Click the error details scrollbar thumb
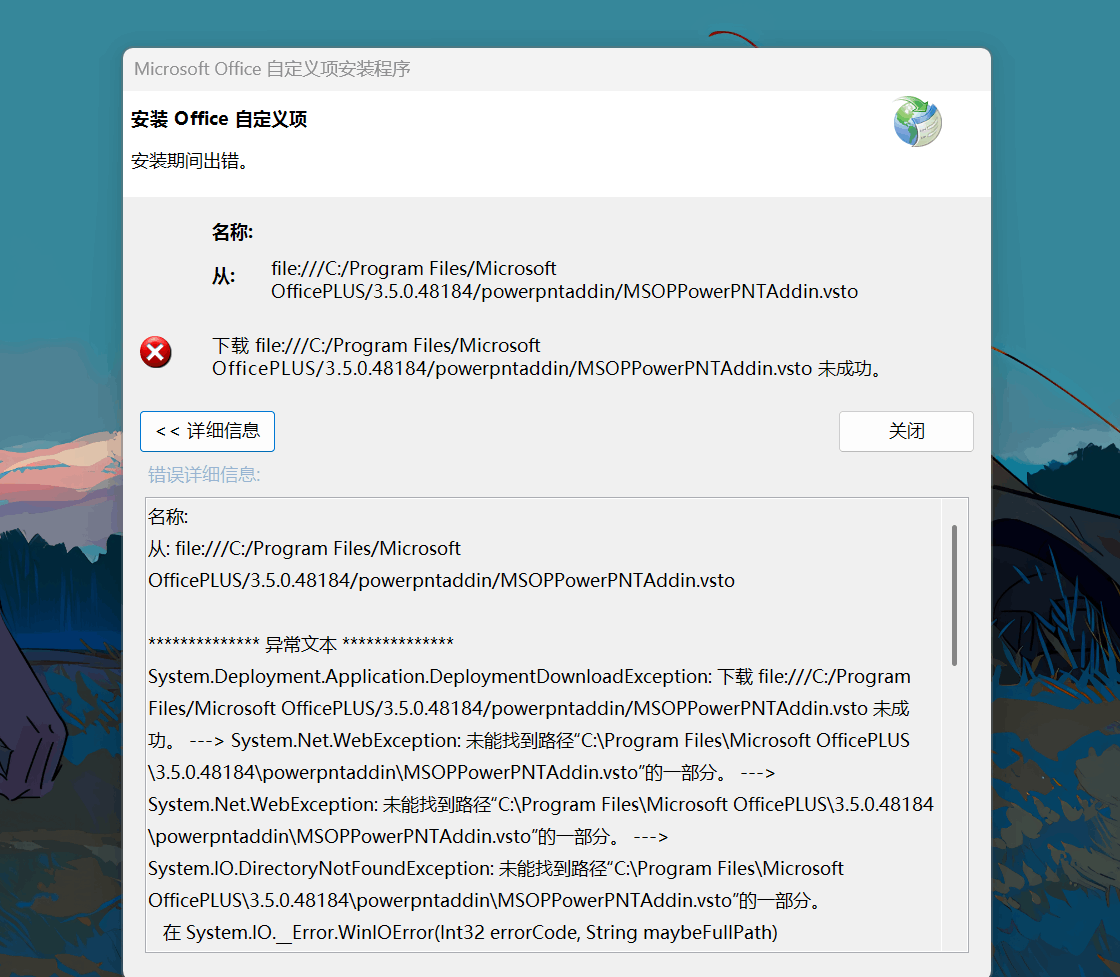 click(x=954, y=595)
